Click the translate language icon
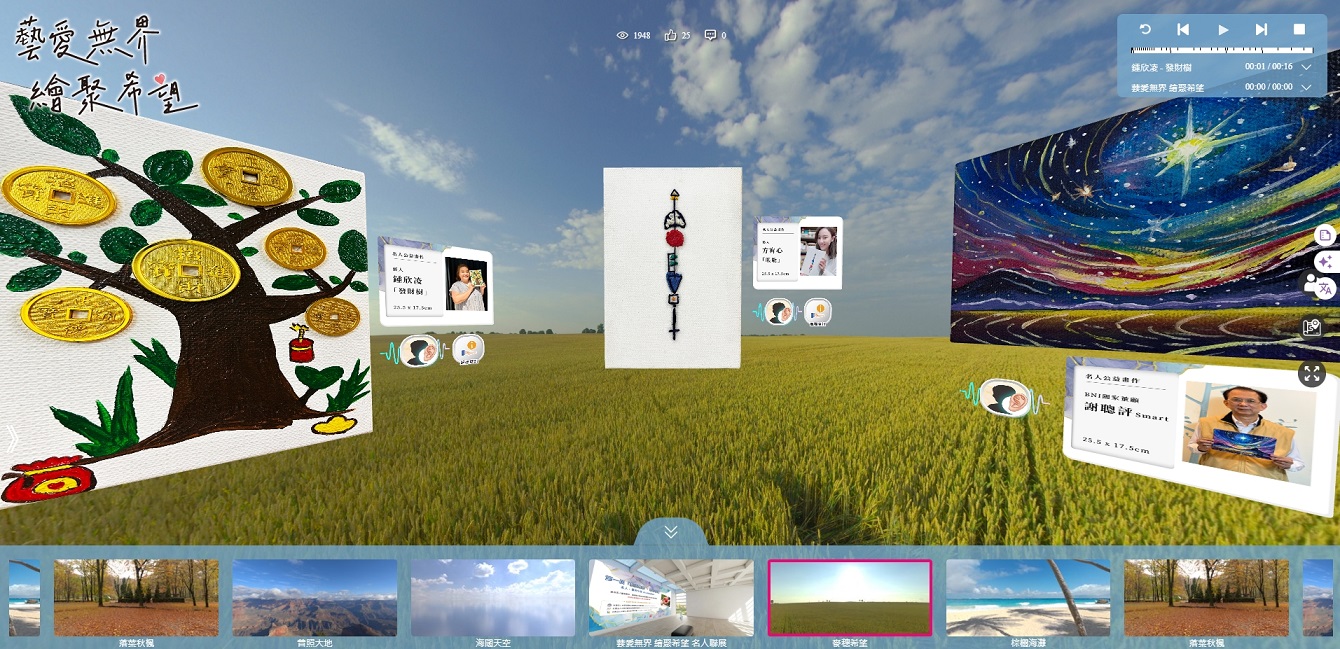Screen dimensions: 1340x649 [x=1325, y=288]
